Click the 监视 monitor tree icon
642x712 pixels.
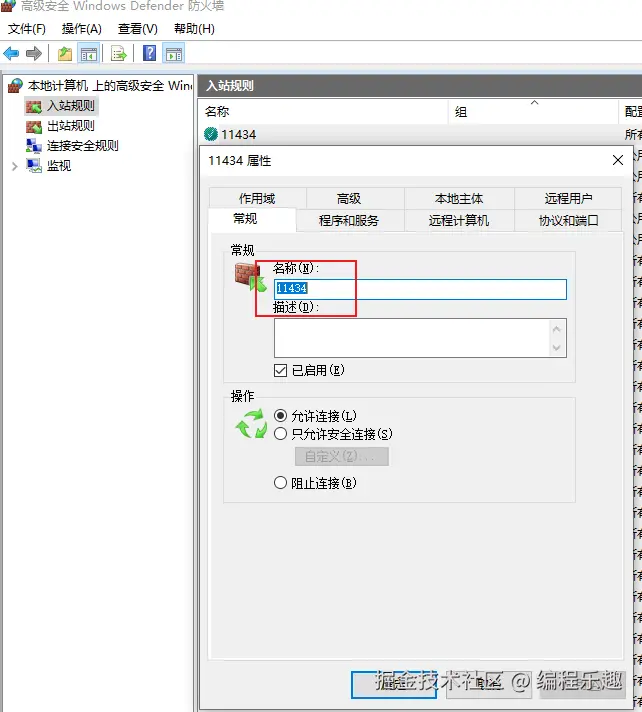[x=34, y=166]
